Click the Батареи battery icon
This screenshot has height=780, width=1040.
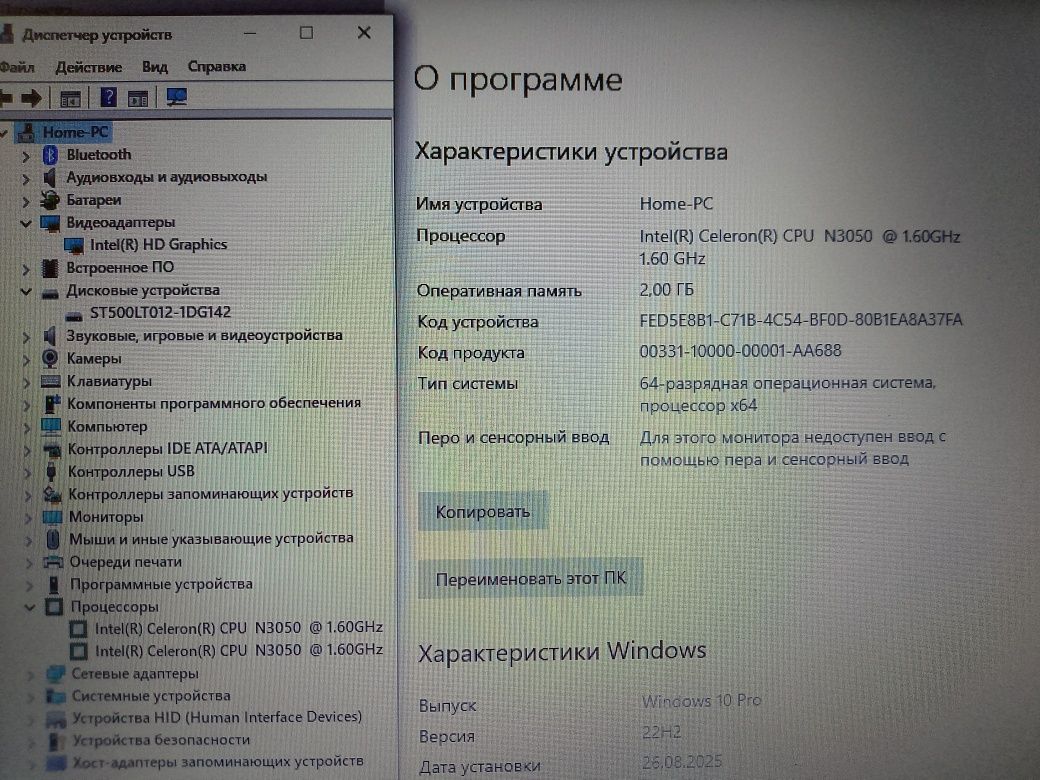click(50, 200)
